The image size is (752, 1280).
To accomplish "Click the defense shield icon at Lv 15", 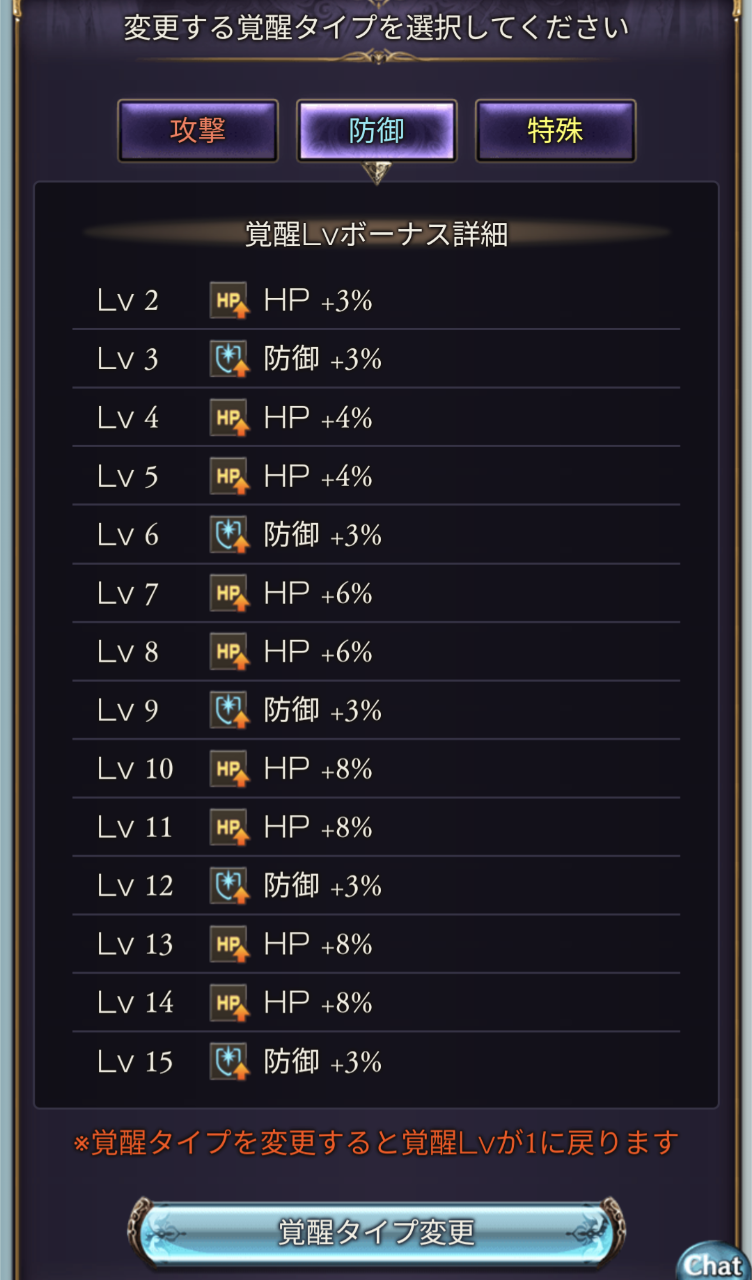I will (228, 1061).
